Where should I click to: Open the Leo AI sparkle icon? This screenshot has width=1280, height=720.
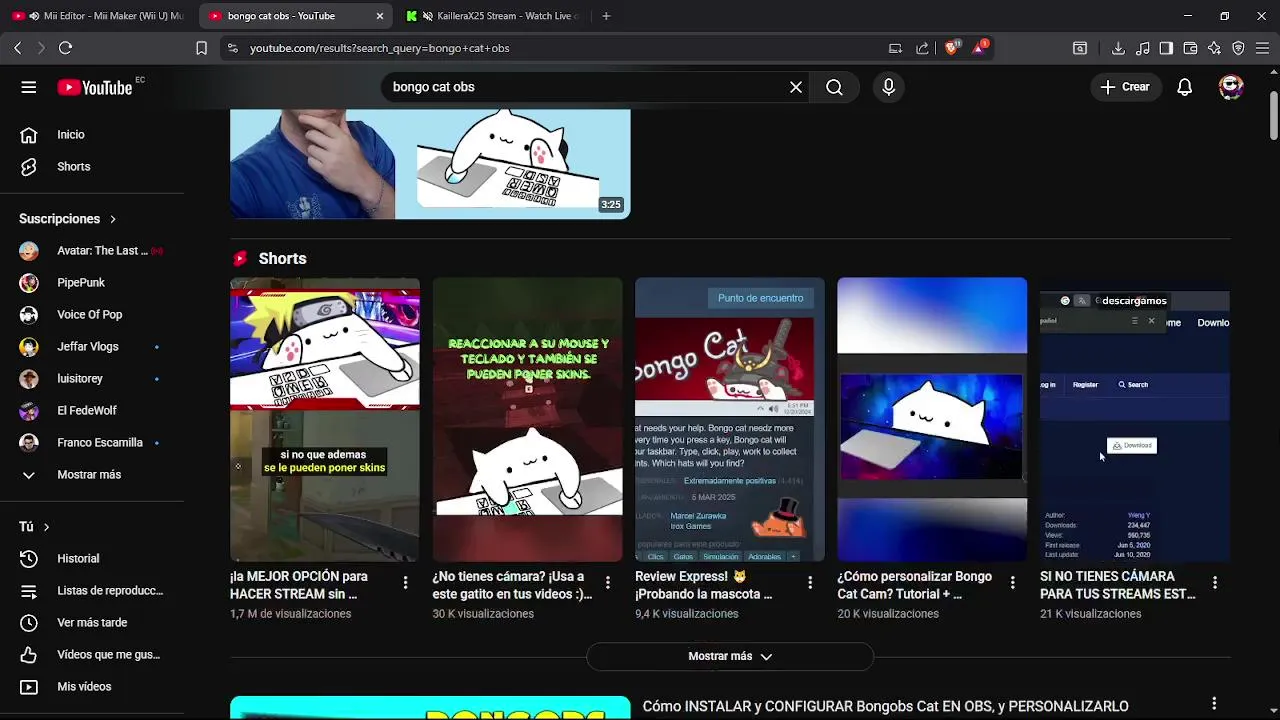click(1214, 48)
